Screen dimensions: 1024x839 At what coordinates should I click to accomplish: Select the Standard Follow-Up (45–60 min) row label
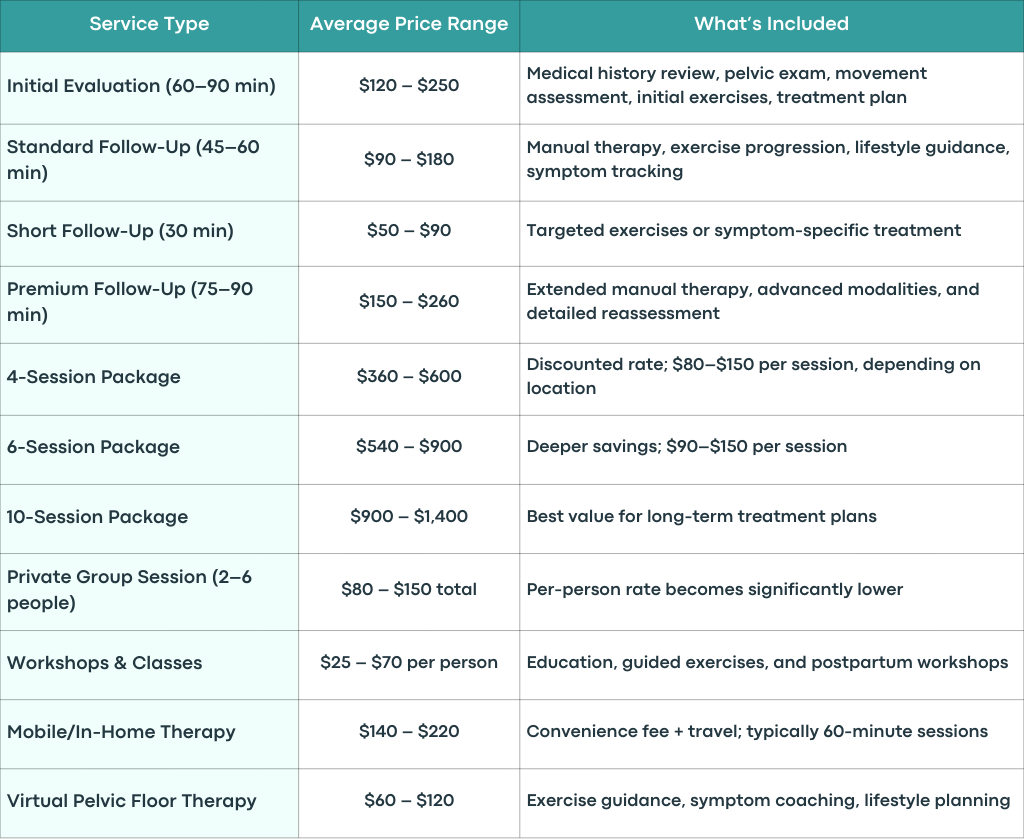coord(149,163)
